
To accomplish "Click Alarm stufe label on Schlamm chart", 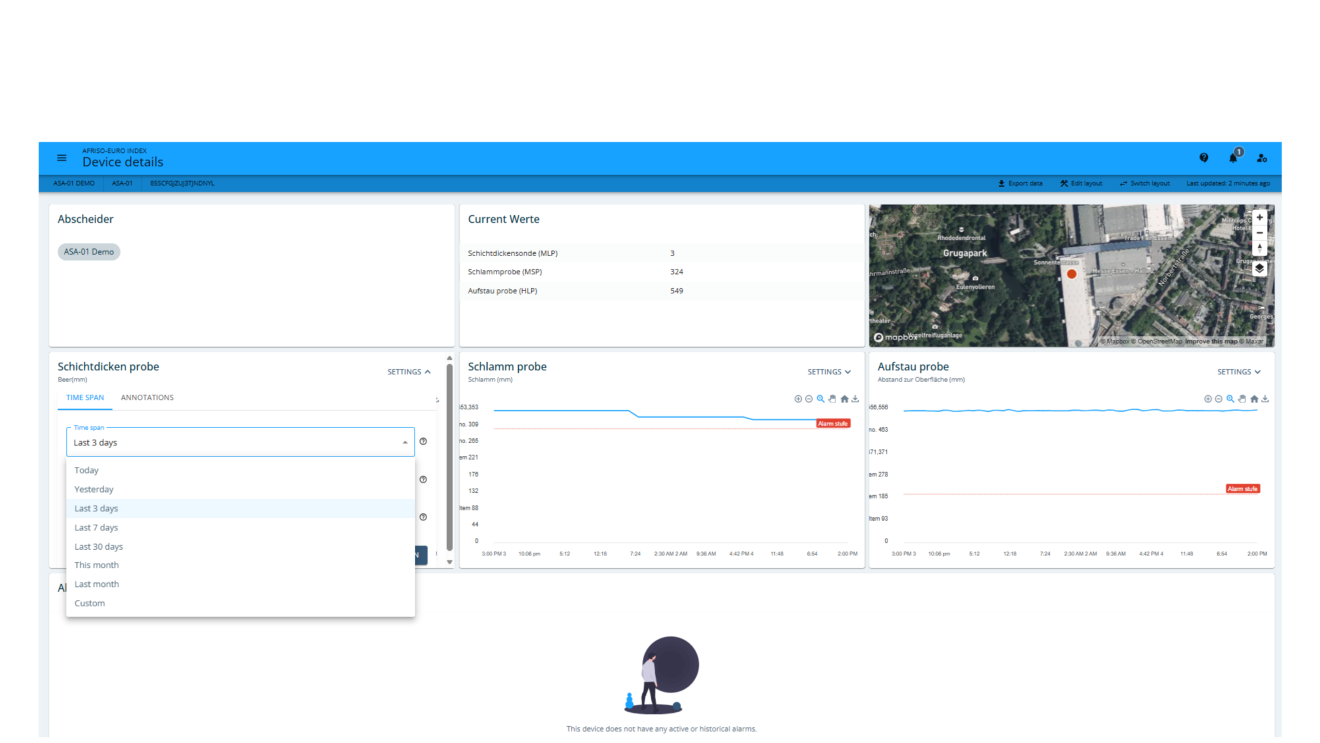I will [x=833, y=424].
